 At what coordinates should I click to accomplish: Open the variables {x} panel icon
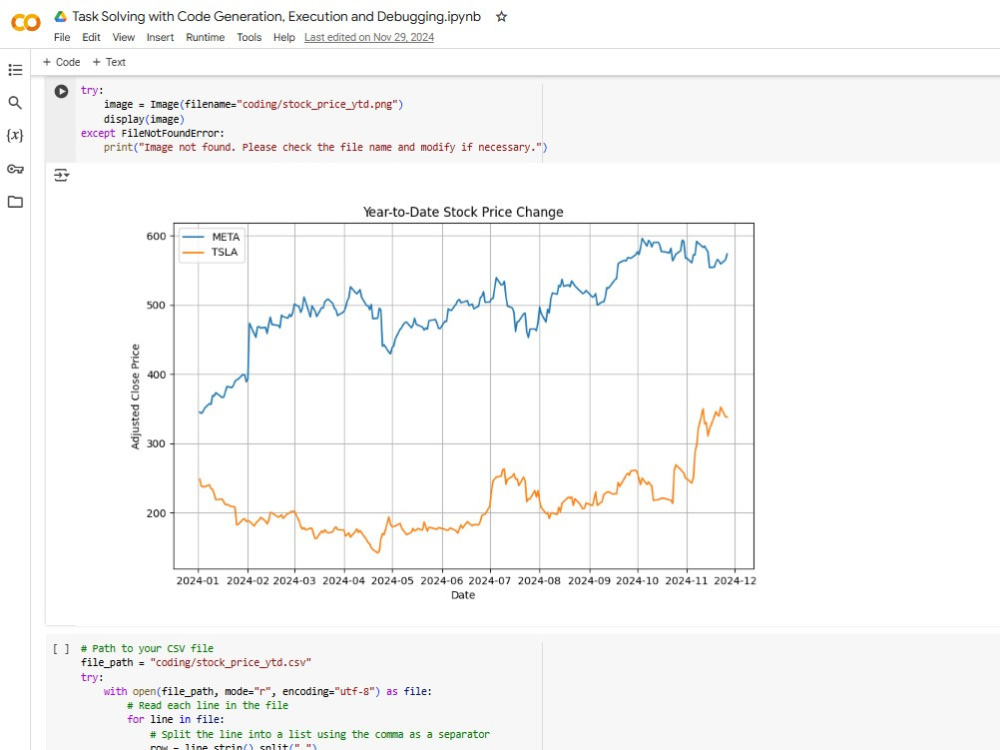click(15, 135)
